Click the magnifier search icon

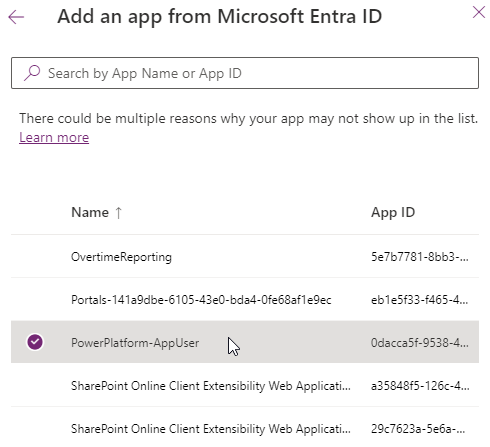click(32, 73)
